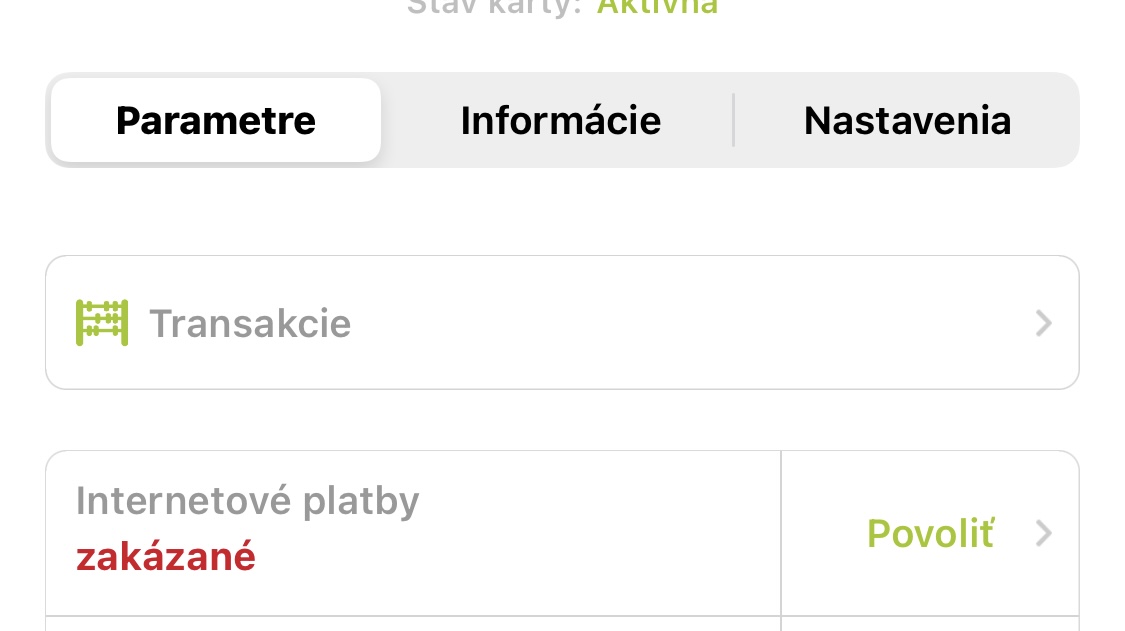Click the green abacus Transakcie icon
1125x631 pixels.
pos(102,323)
